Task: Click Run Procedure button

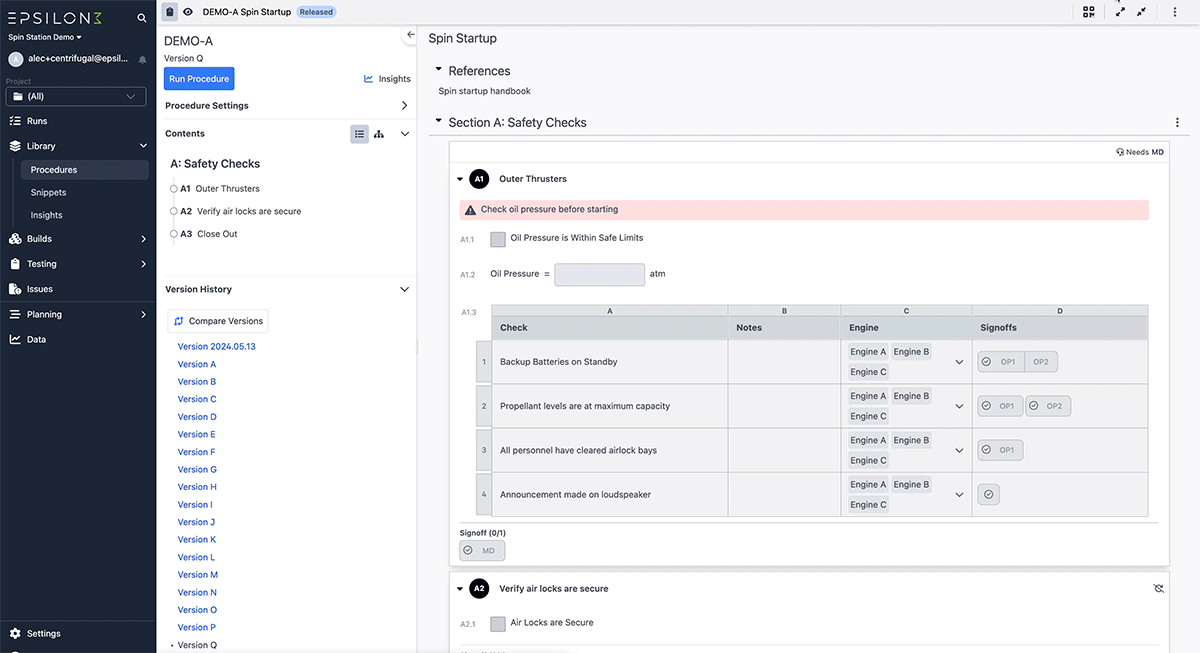Action: 199,79
